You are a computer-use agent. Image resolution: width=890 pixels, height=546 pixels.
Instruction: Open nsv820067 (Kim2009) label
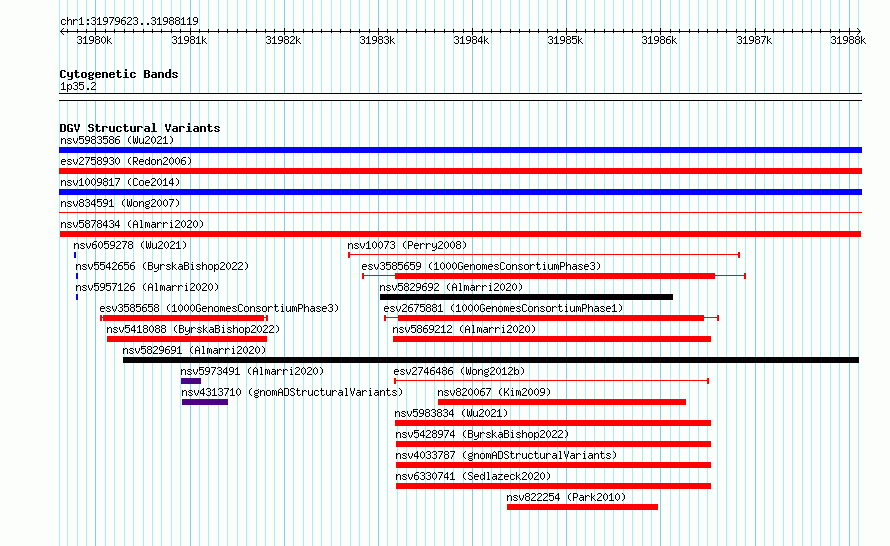tap(494, 392)
